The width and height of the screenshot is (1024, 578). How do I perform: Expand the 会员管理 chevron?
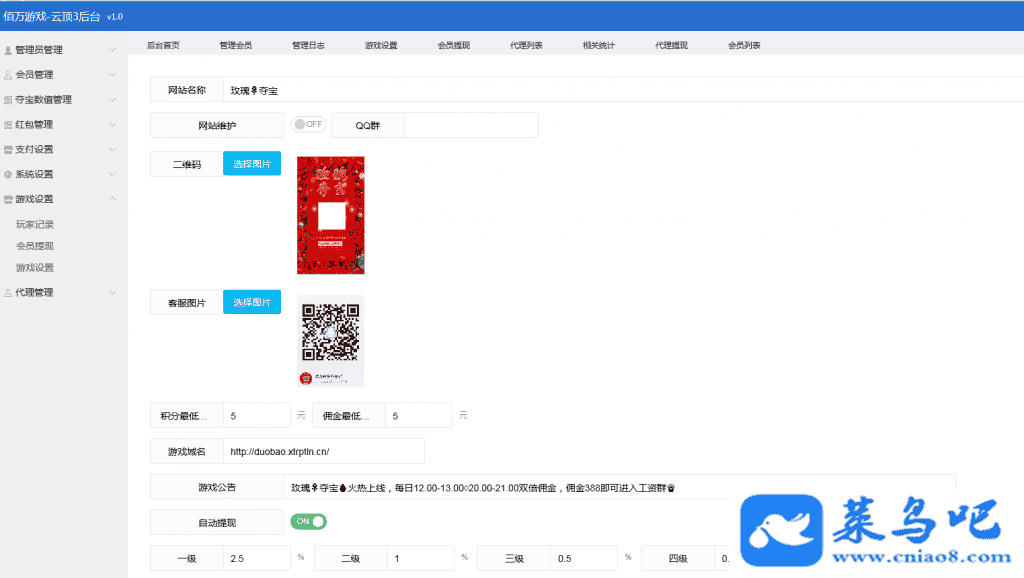click(x=112, y=74)
